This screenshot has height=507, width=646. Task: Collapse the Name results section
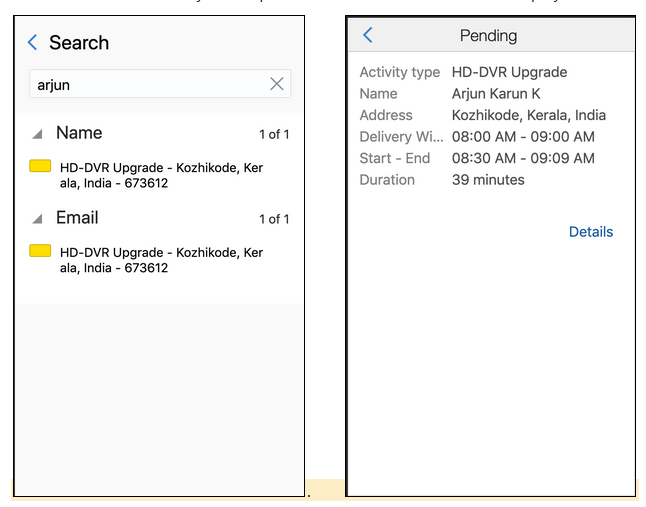coord(37,134)
